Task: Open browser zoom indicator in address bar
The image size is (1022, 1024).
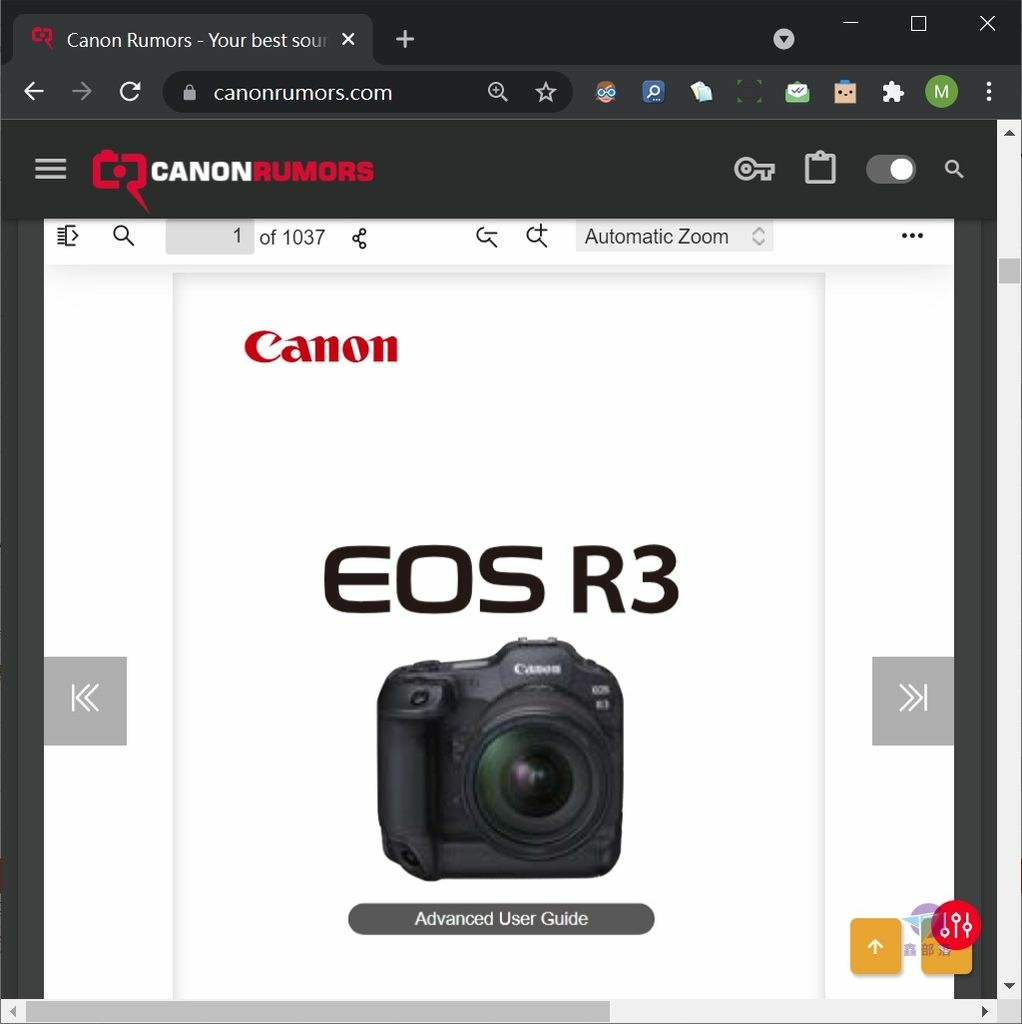Action: pyautogui.click(x=498, y=91)
